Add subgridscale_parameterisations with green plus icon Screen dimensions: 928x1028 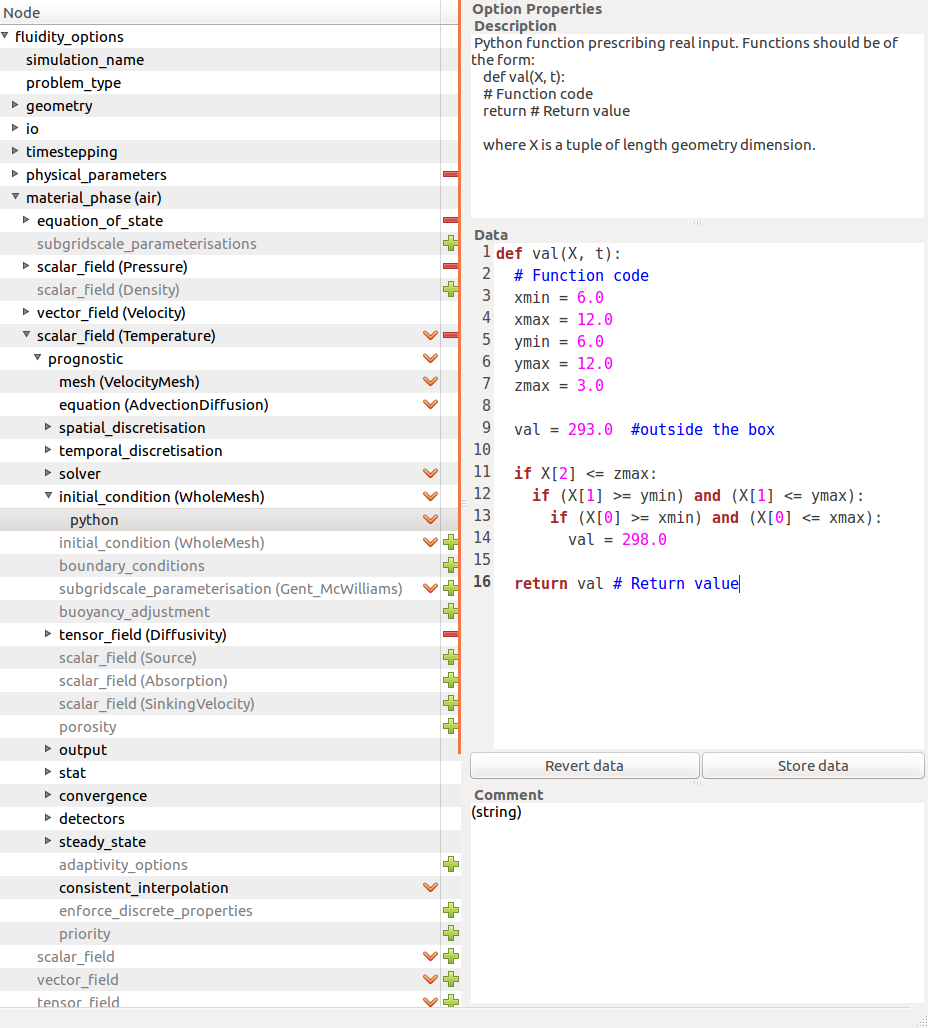click(451, 243)
